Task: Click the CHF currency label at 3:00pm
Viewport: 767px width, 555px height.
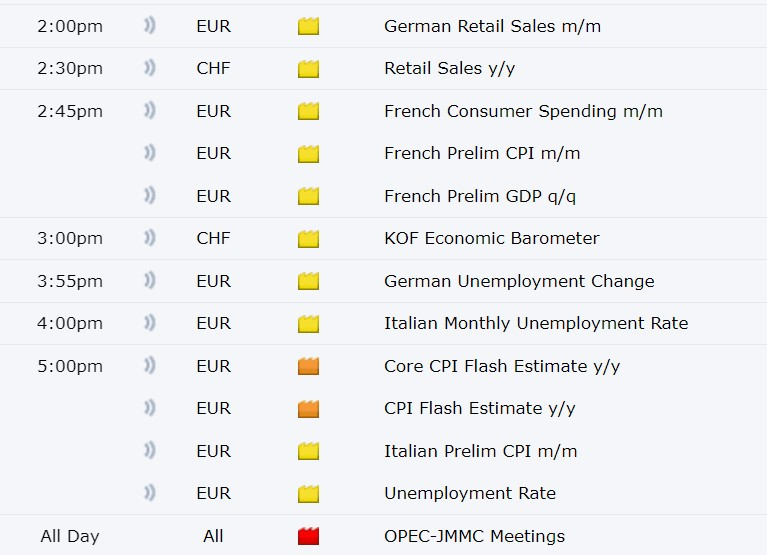Action: (213, 239)
